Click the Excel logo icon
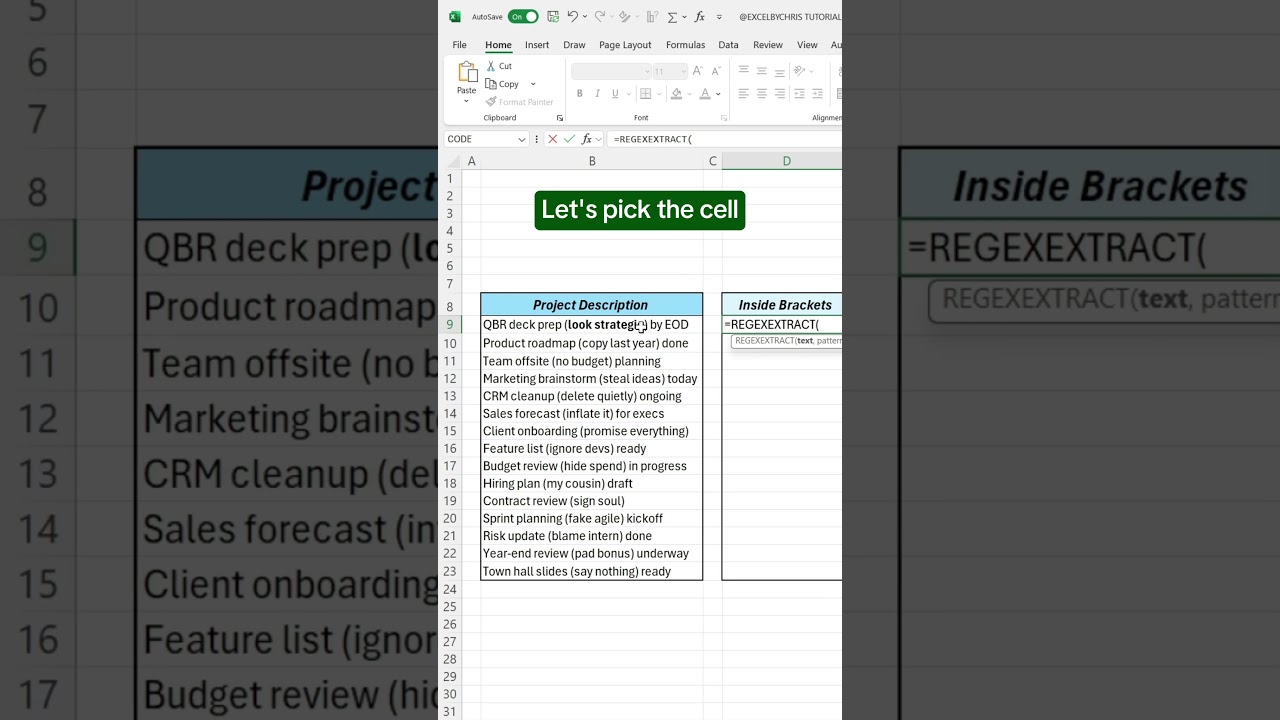This screenshot has width=1280, height=720. [455, 16]
